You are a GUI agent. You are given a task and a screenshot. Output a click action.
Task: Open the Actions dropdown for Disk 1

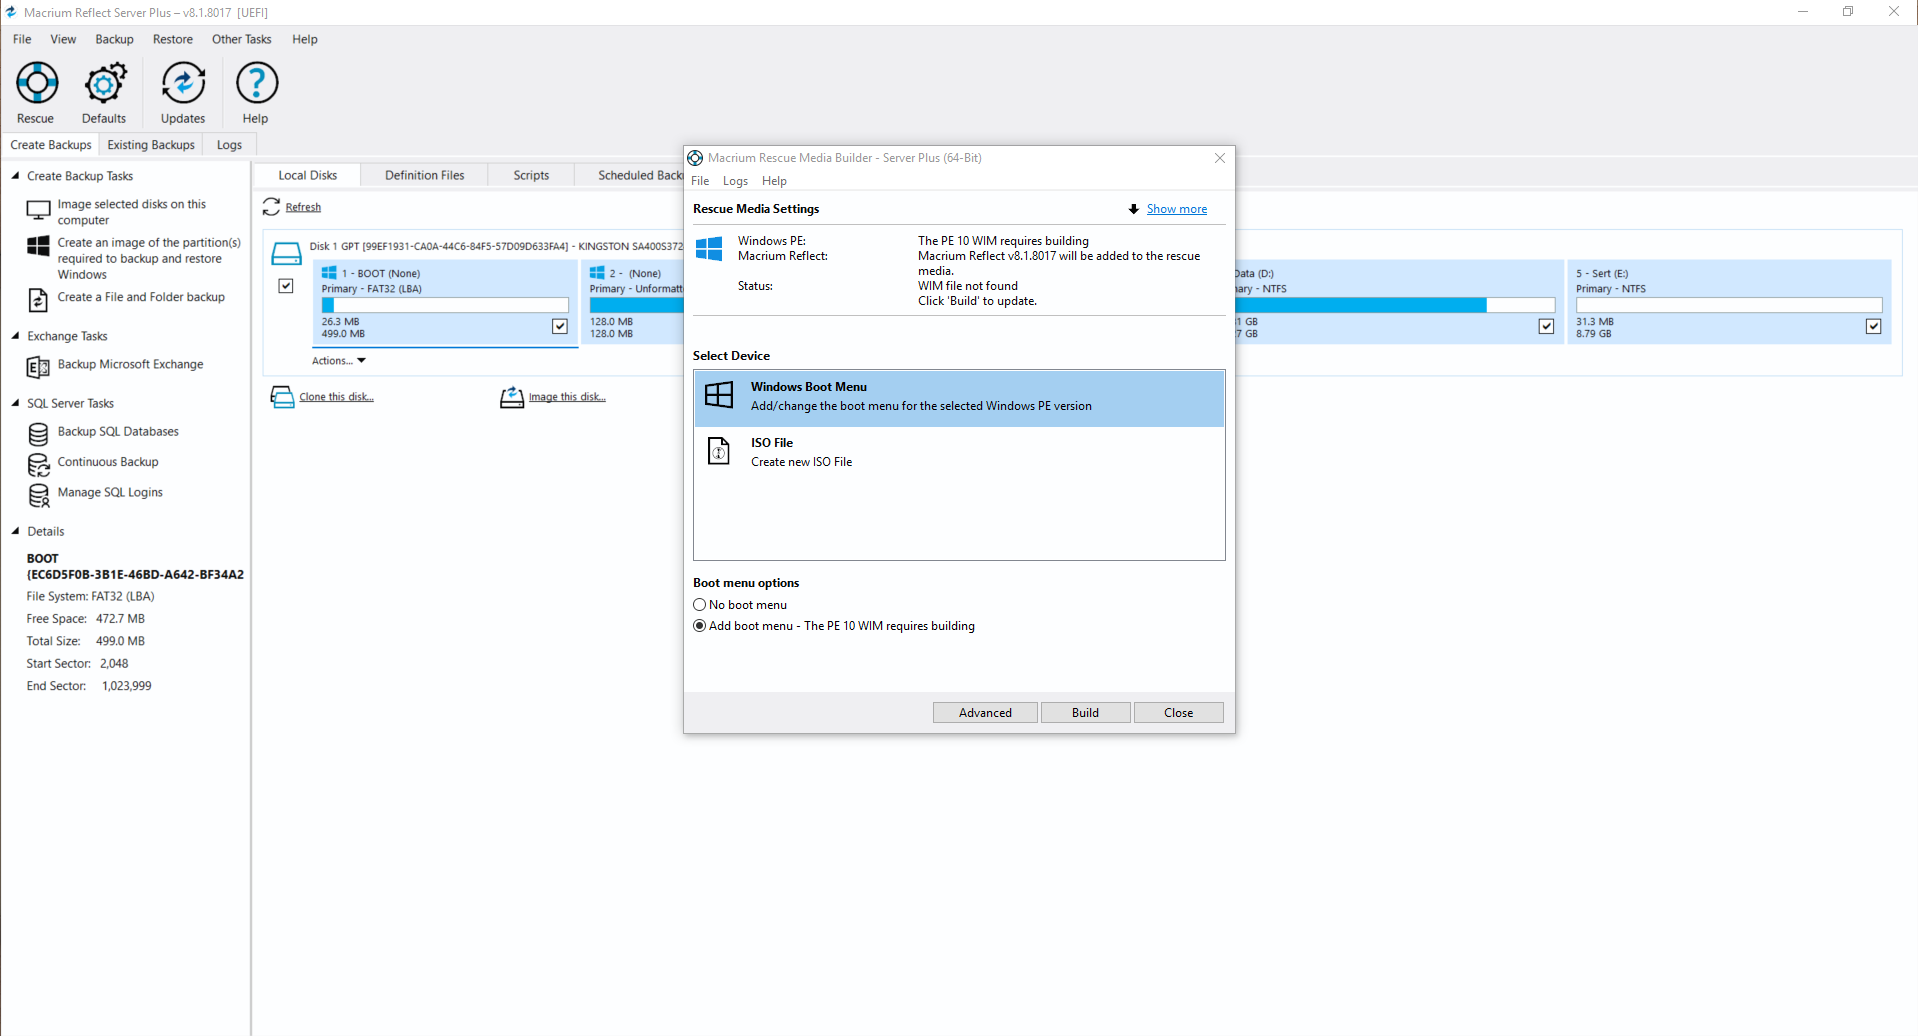pos(339,361)
